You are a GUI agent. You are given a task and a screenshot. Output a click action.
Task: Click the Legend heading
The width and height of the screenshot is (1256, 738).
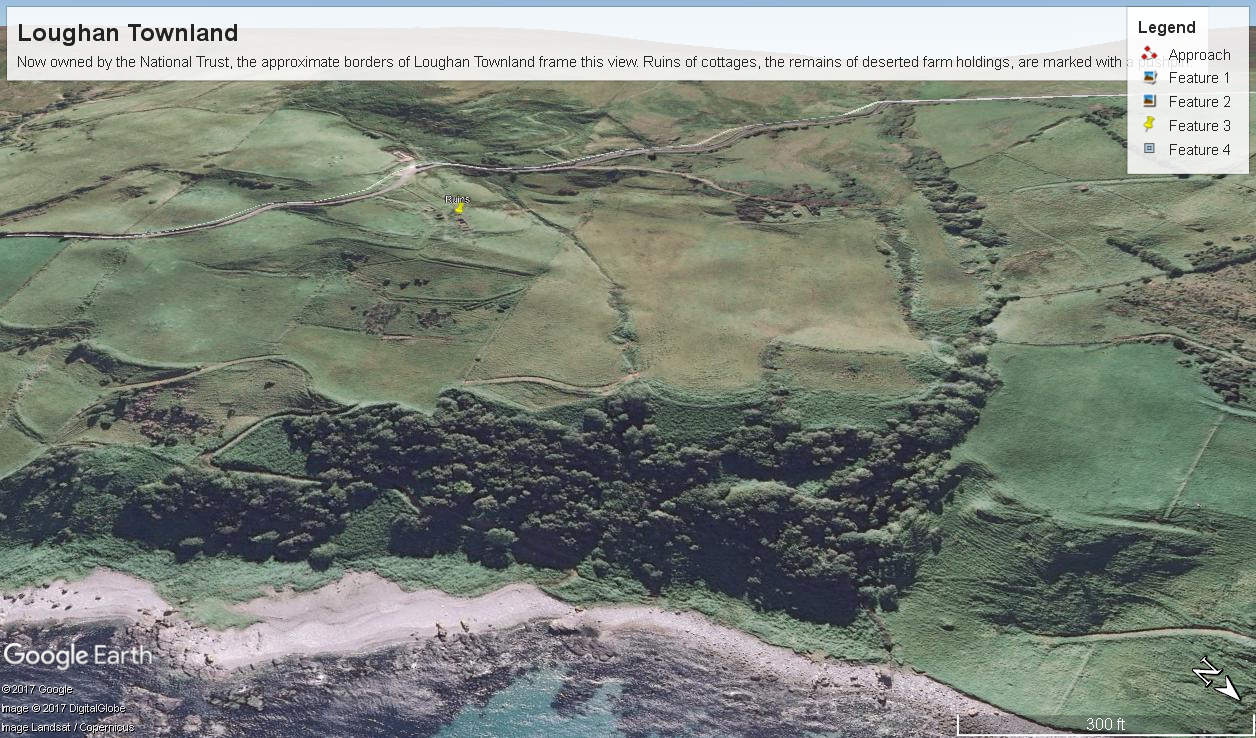click(1166, 28)
